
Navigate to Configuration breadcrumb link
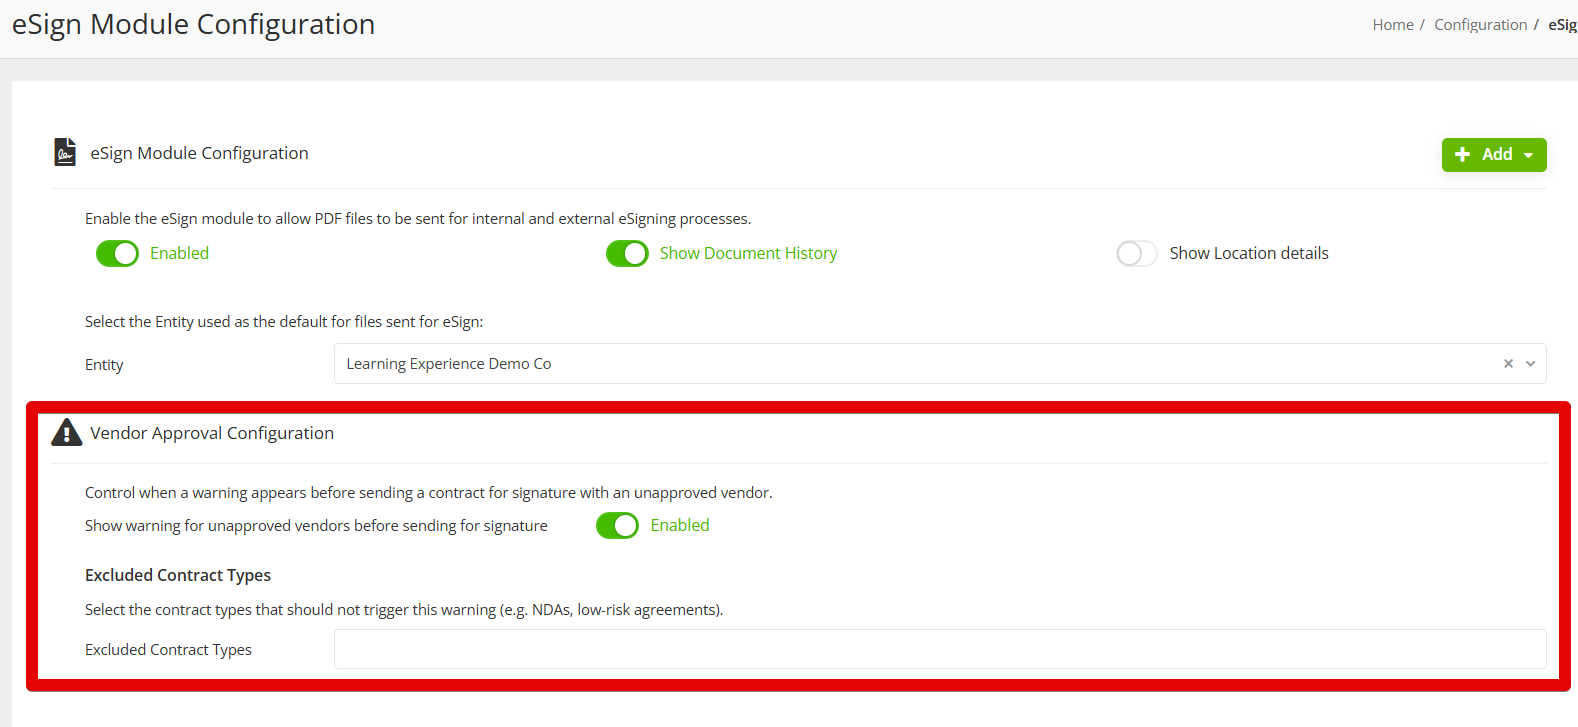coord(1480,25)
